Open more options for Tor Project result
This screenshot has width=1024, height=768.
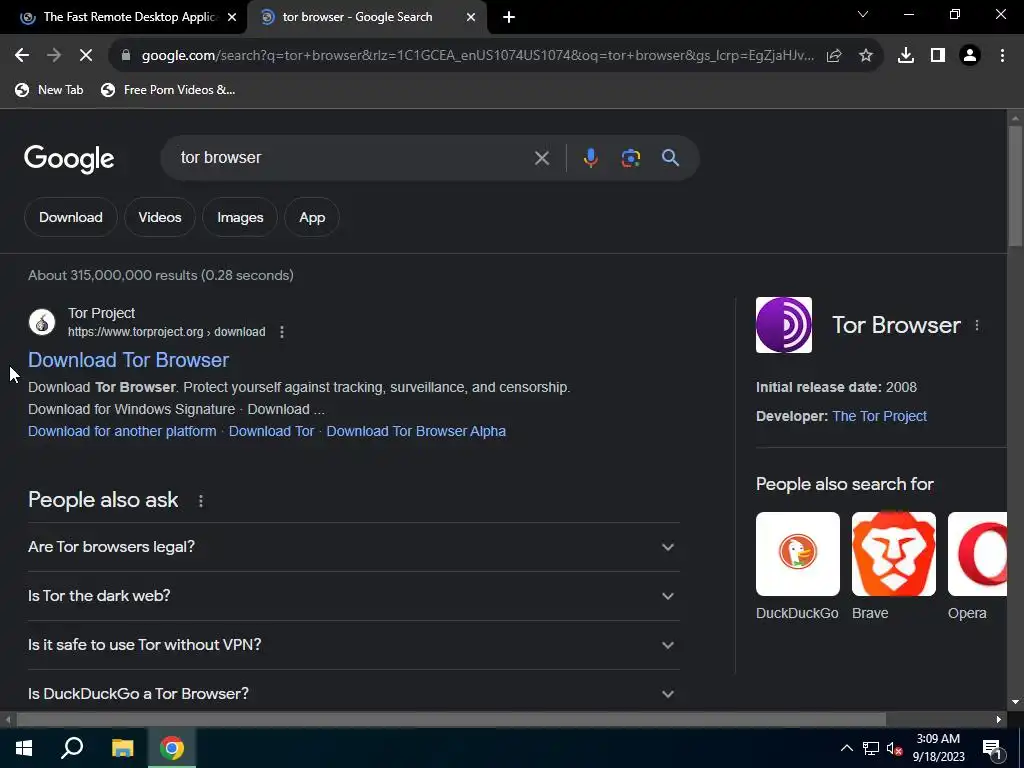pyautogui.click(x=281, y=332)
